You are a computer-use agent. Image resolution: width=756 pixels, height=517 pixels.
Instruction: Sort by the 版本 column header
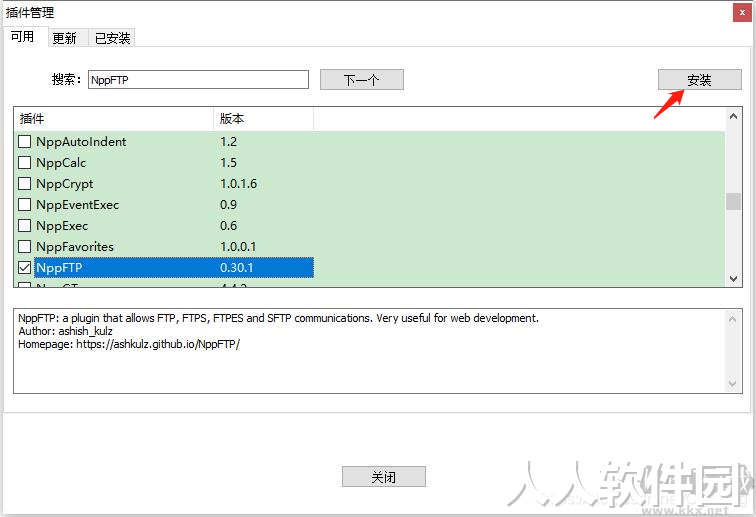pos(263,119)
